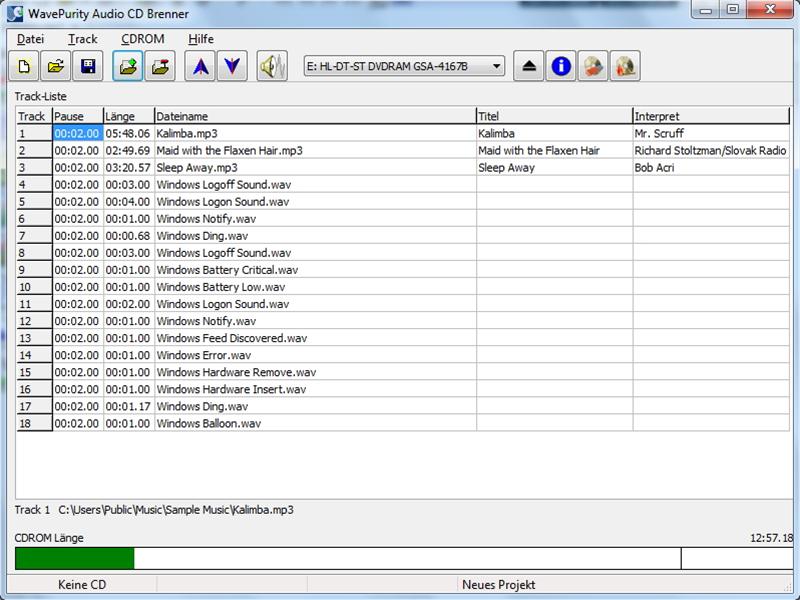Click the Interpret column header
The height and width of the screenshot is (600, 800).
pyautogui.click(x=711, y=116)
